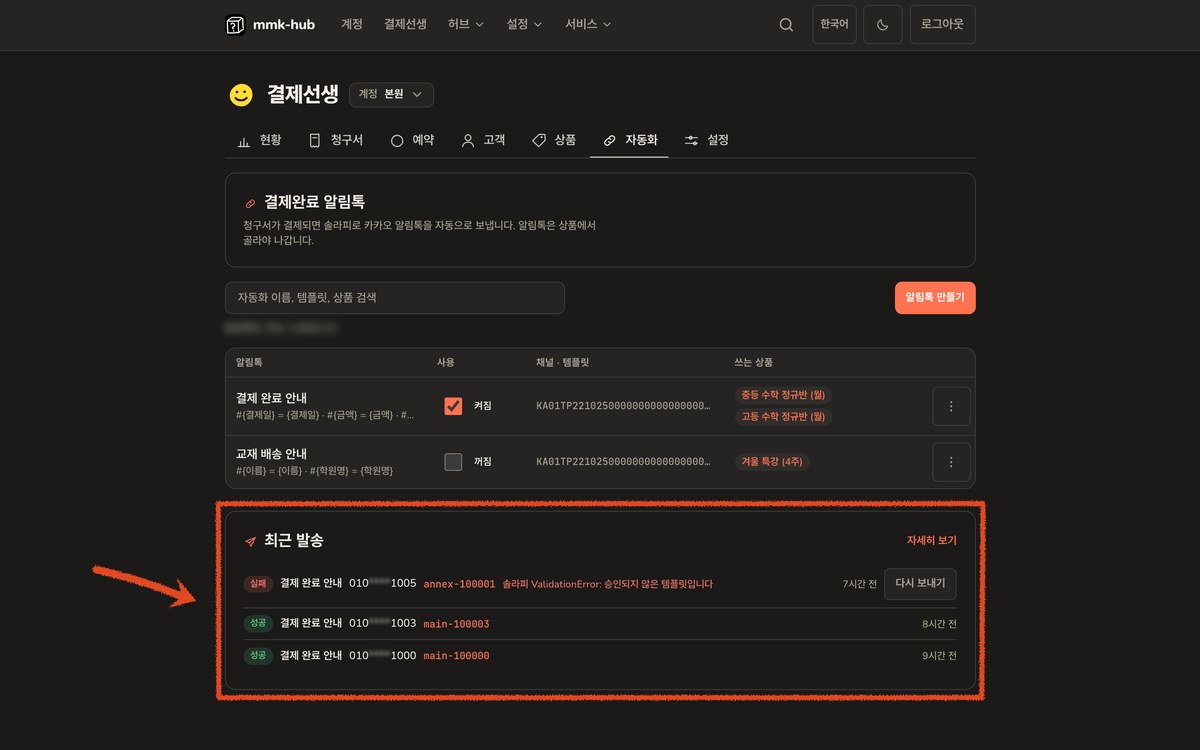
Task: Click the template ID in 결제 완료 안내 row
Action: click(x=624, y=406)
